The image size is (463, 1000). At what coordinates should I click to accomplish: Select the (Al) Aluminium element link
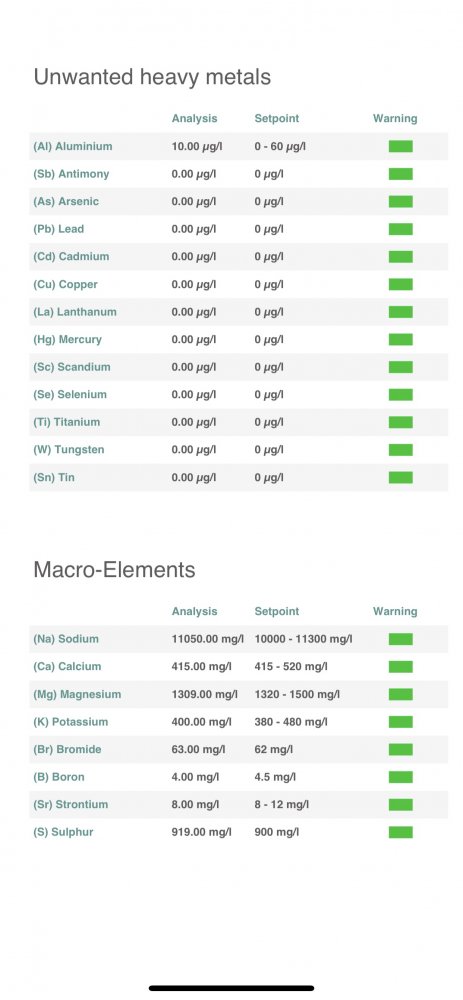pos(73,146)
